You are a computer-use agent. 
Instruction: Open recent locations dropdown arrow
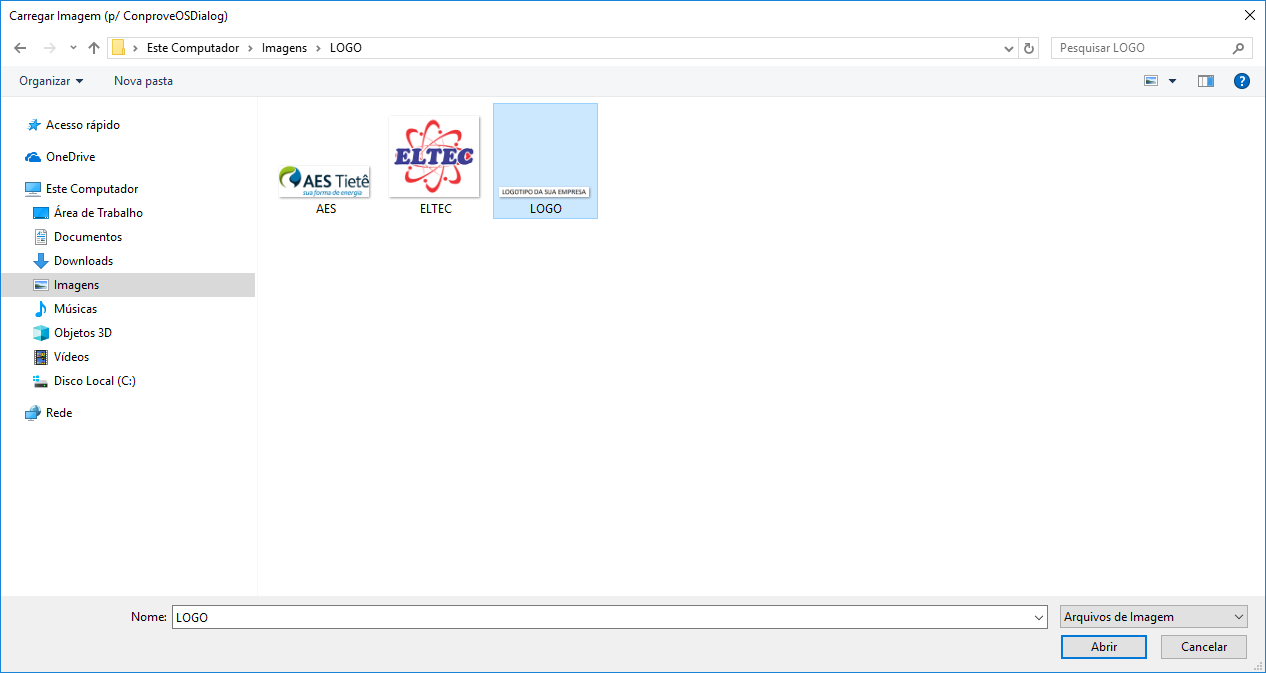73,48
